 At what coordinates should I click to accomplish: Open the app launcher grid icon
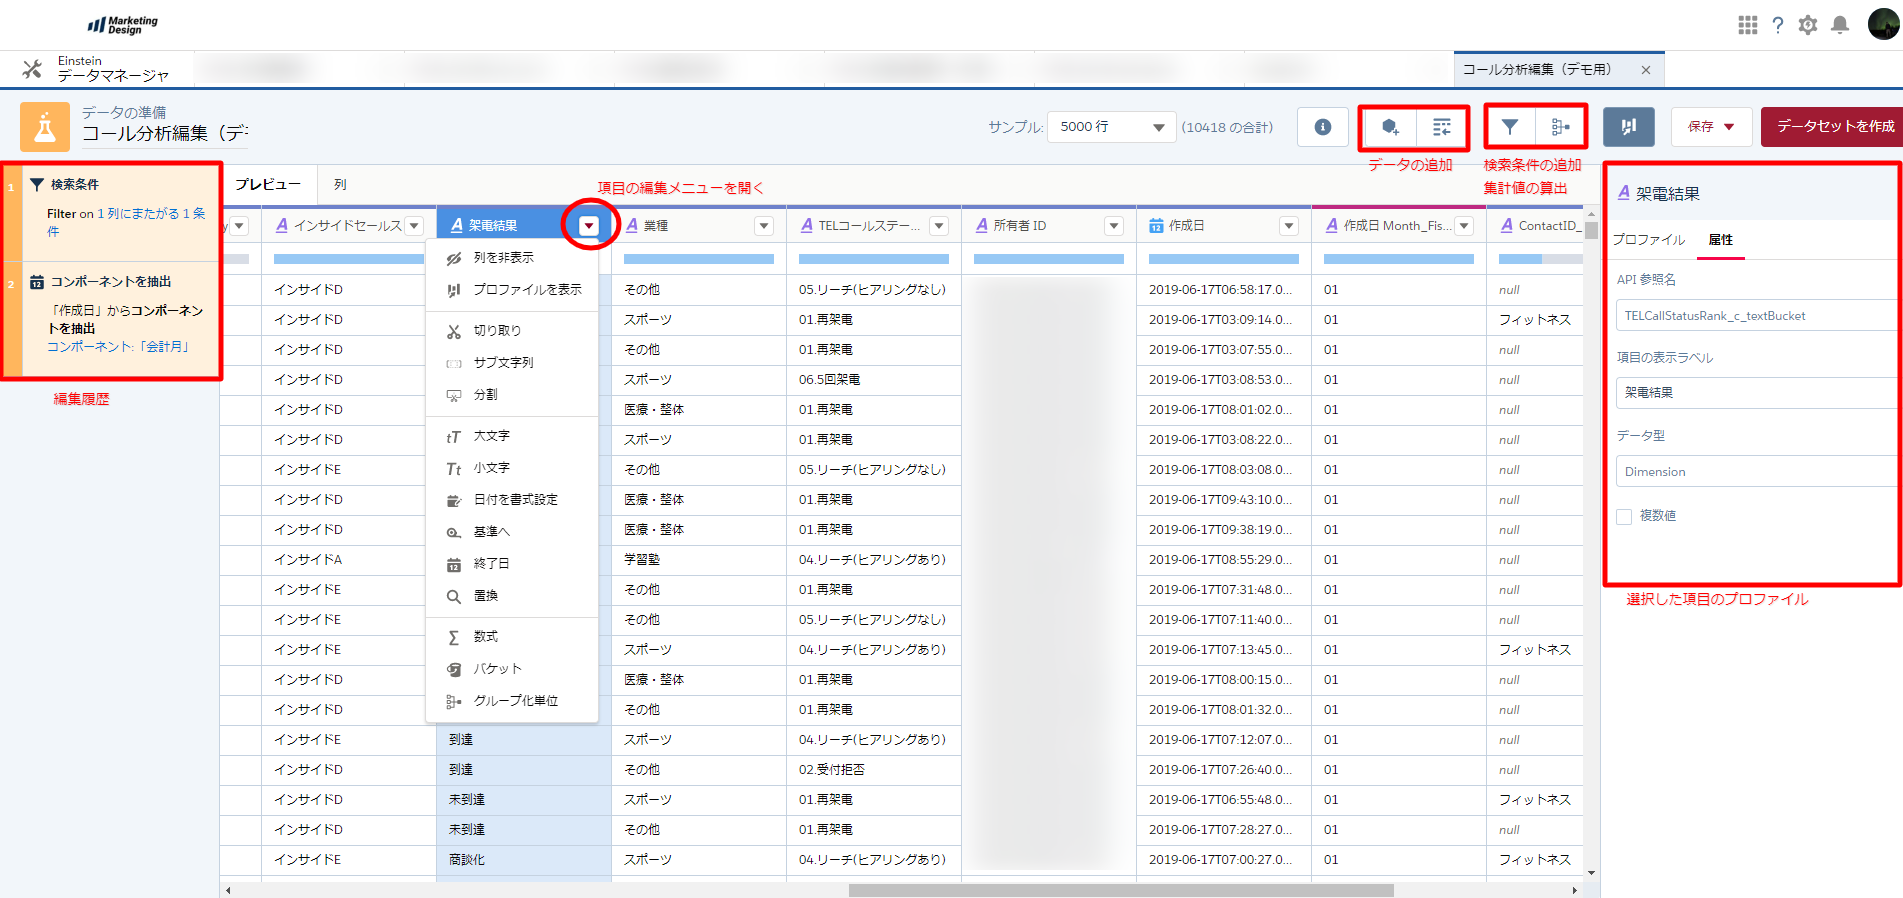point(1747,25)
